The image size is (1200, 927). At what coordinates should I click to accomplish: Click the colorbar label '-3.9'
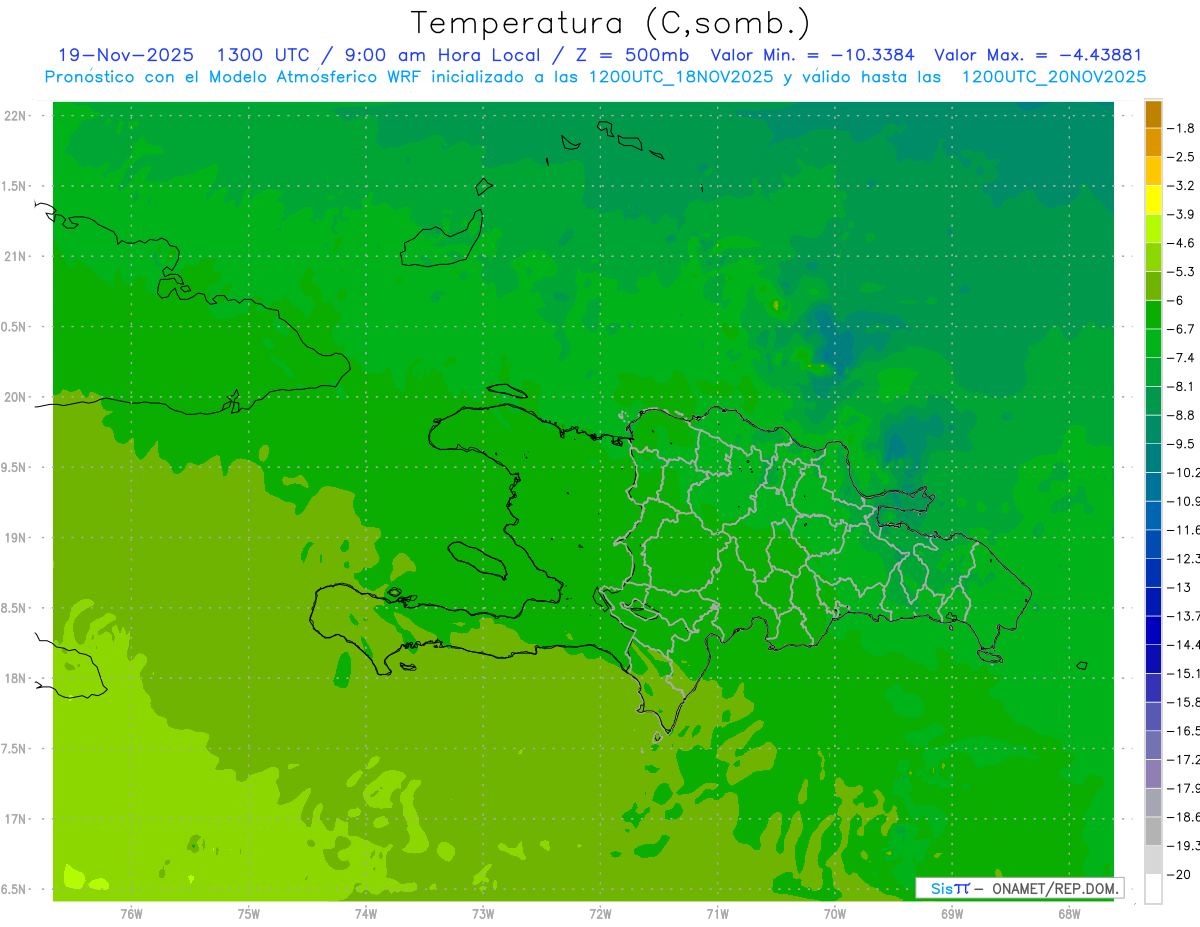point(1181,214)
